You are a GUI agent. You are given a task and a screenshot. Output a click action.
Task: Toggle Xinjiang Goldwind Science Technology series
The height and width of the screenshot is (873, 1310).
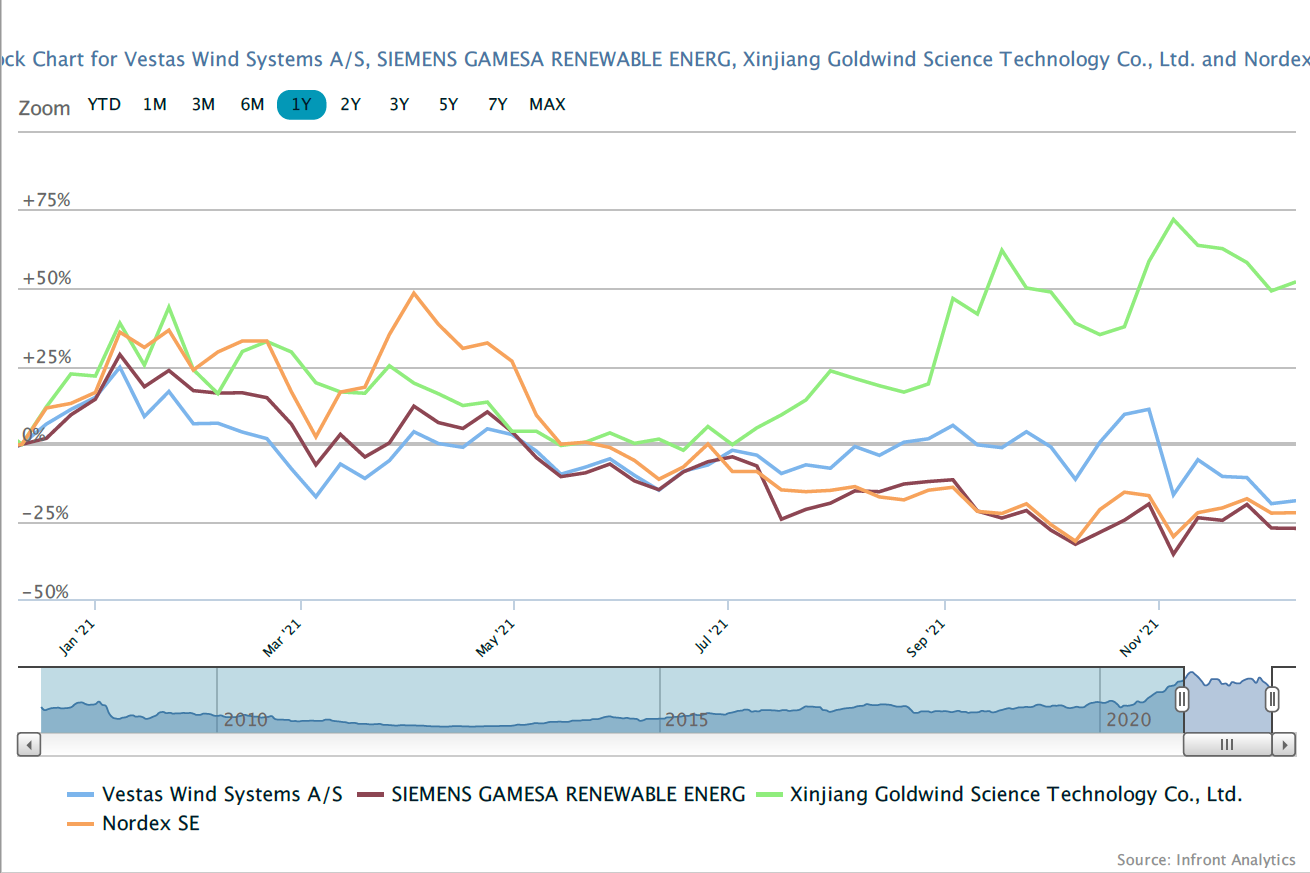pos(1000,795)
